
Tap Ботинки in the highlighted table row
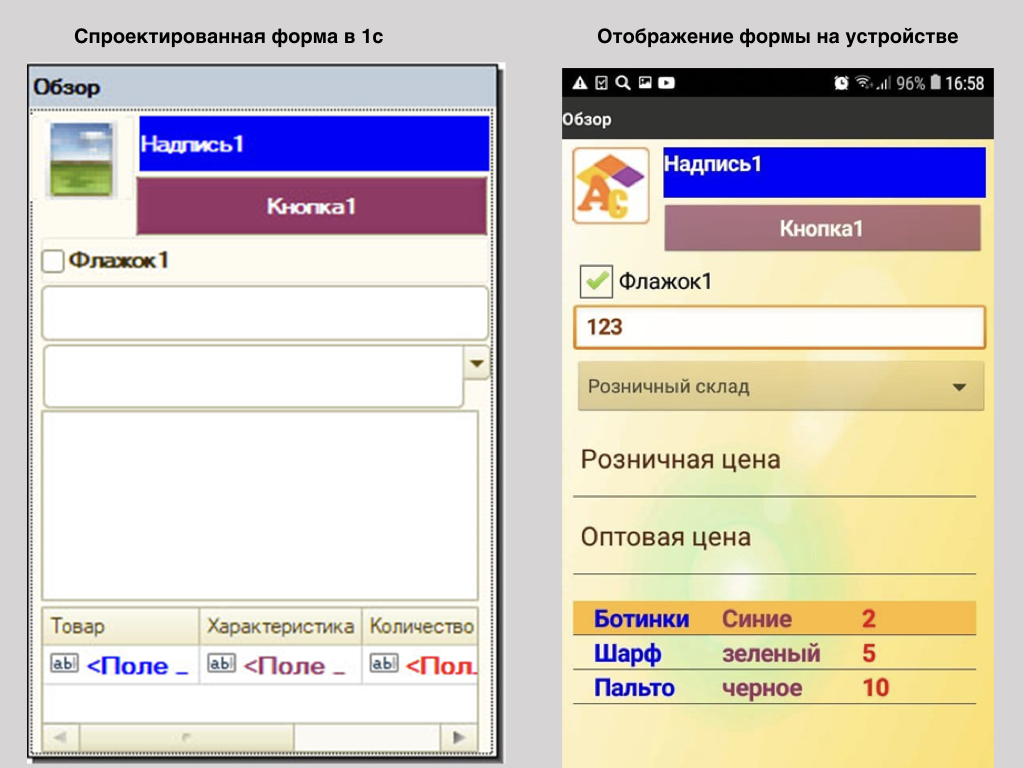641,618
